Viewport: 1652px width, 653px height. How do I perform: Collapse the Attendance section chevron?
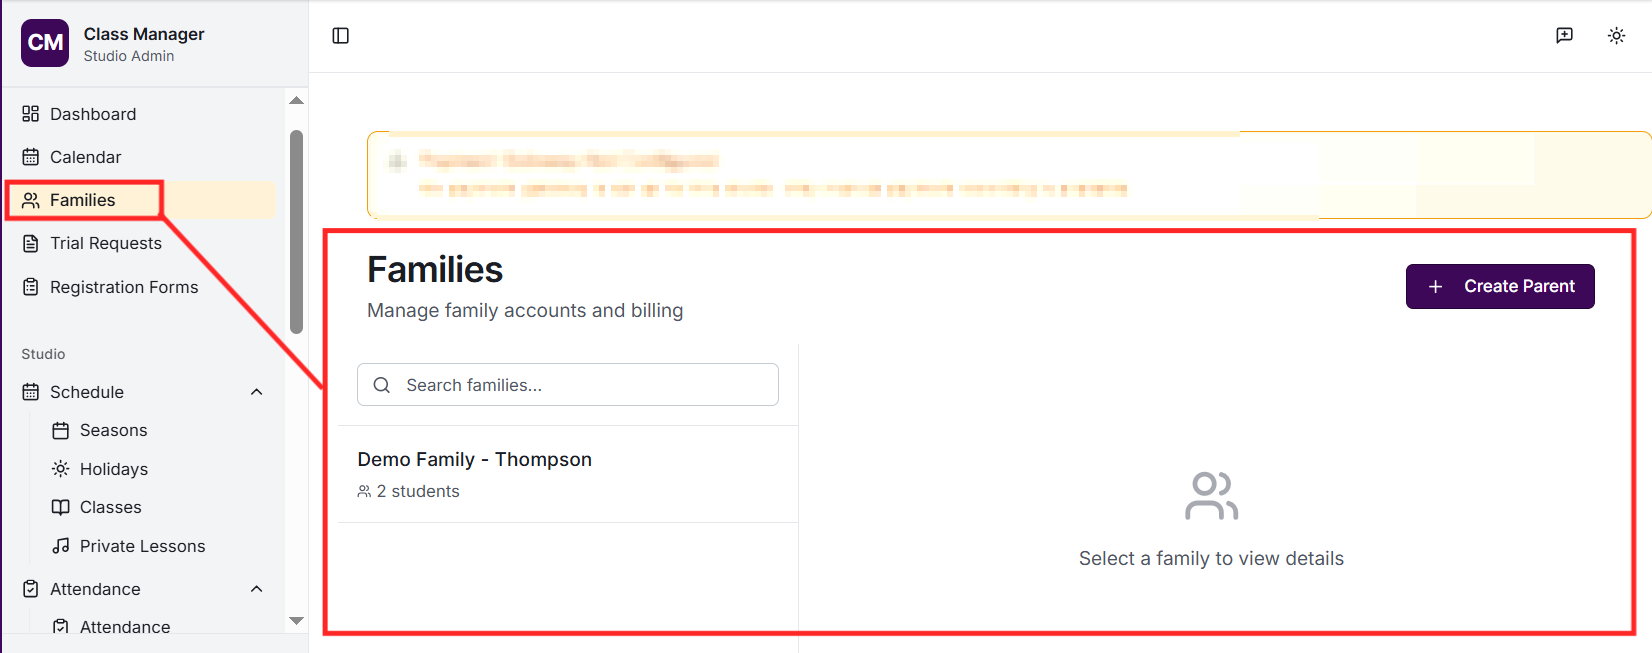point(257,589)
